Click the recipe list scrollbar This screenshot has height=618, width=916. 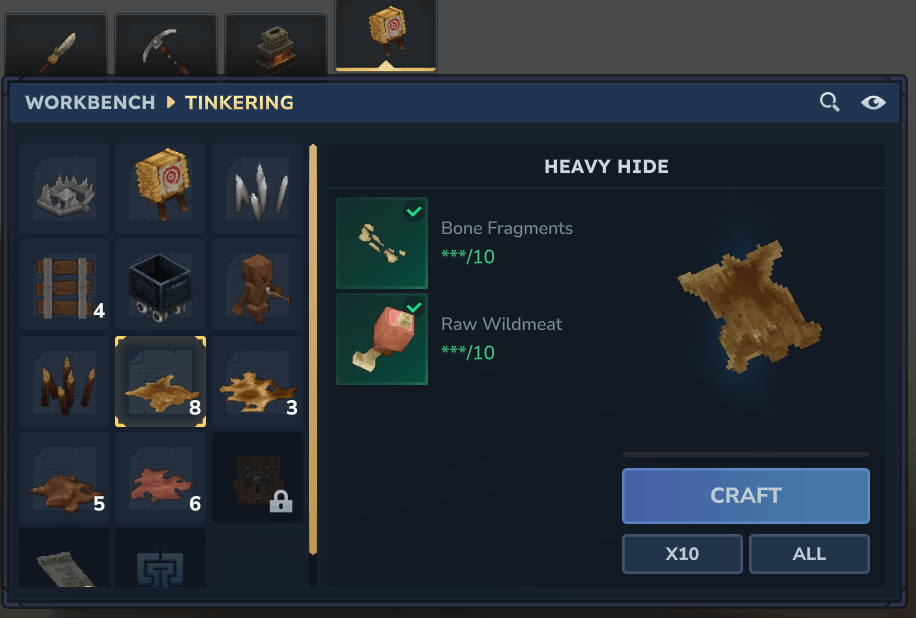pyautogui.click(x=313, y=349)
